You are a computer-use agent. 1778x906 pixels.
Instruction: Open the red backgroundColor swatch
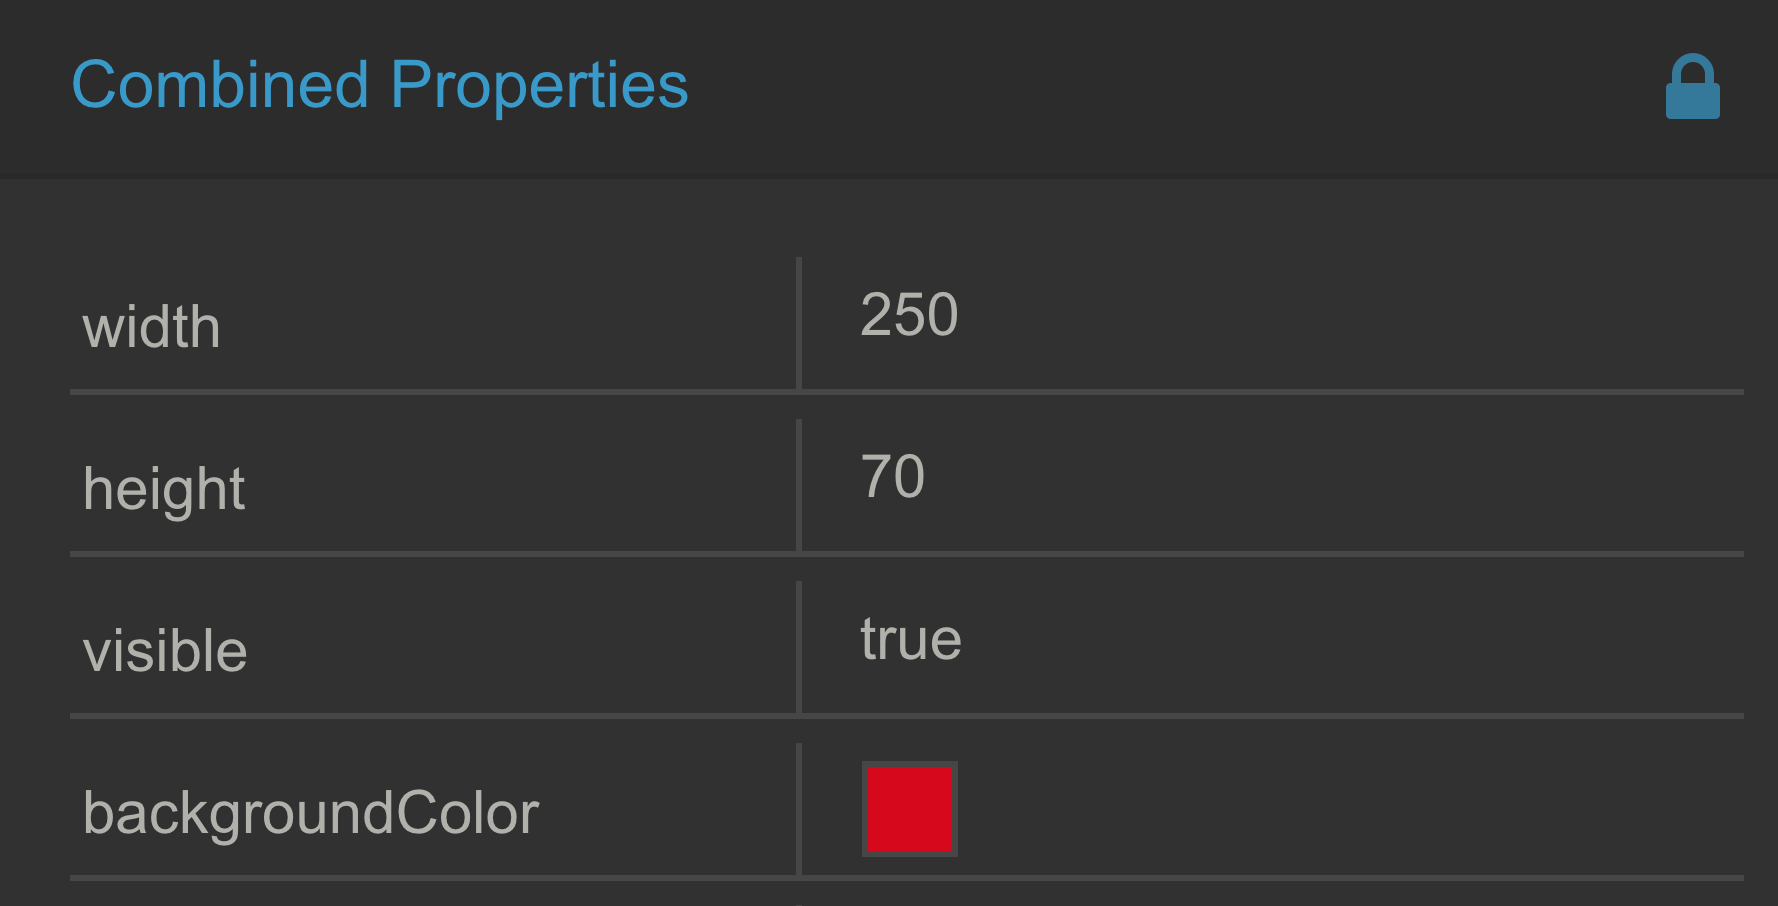click(x=909, y=809)
